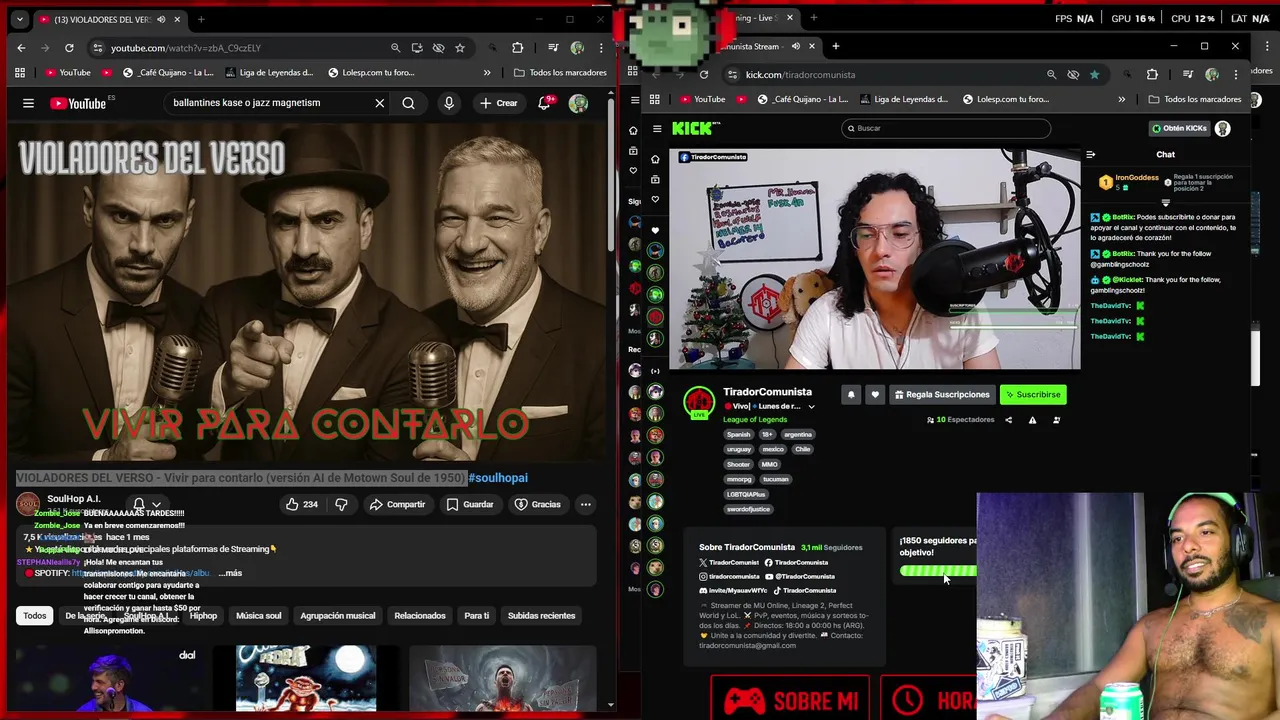Toggle the TiradorComunista notification bell

tap(851, 395)
